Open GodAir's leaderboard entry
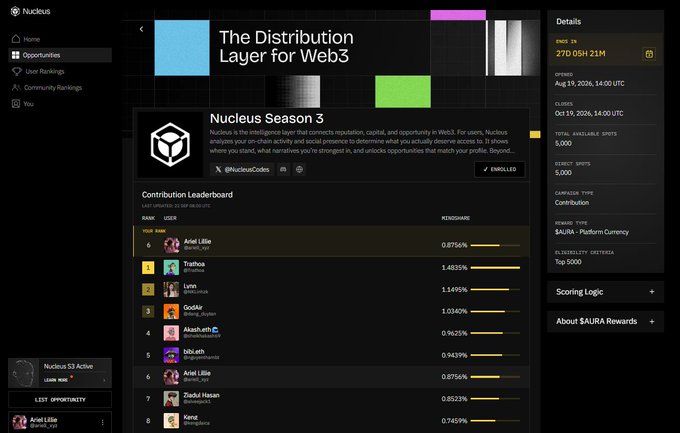The height and width of the screenshot is (433, 680). 331,311
